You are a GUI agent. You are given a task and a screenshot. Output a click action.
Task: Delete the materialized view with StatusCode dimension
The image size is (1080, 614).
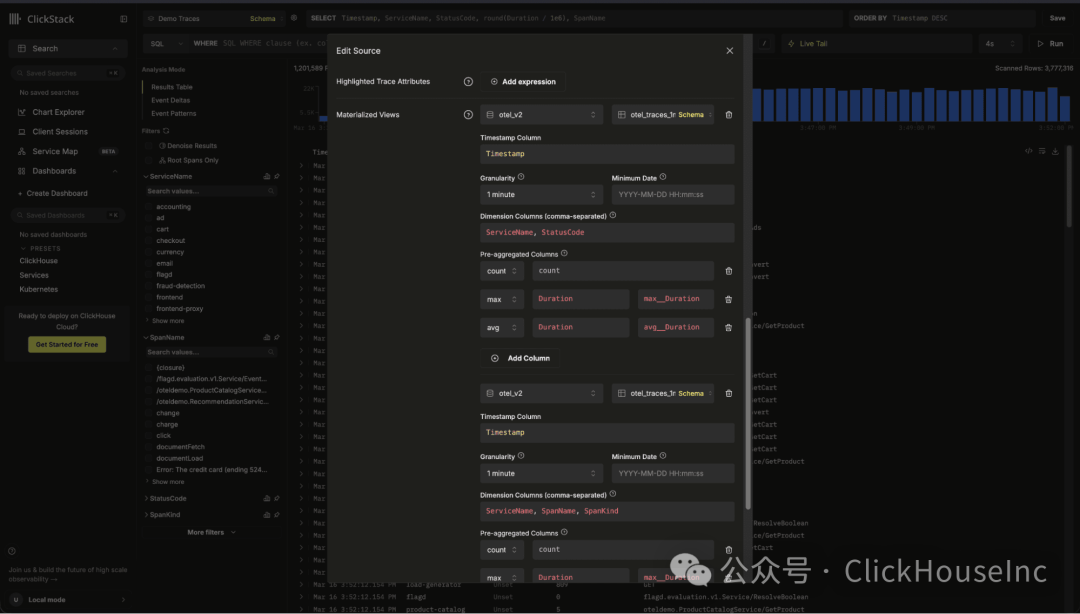tap(729, 115)
